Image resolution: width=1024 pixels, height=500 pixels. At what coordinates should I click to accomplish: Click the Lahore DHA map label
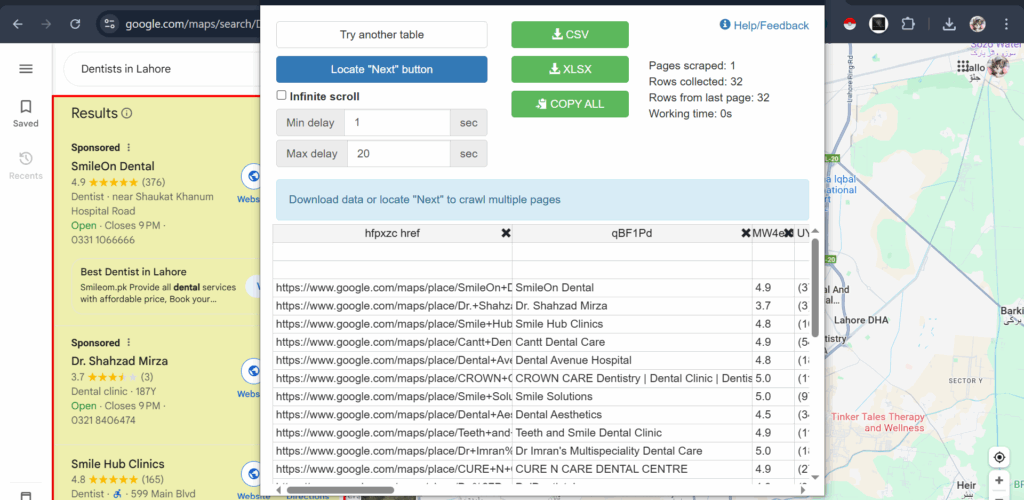point(859,320)
